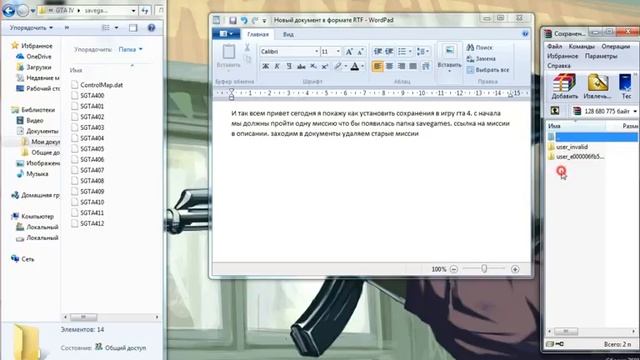
Task: Click the Paste clipboard icon in WordPad
Action: click(229, 52)
